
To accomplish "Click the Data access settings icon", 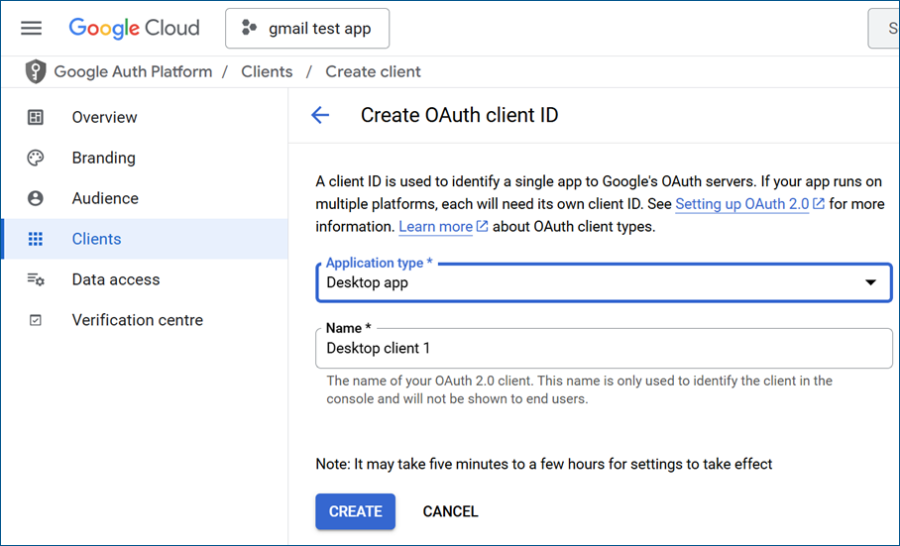I will pos(36,280).
